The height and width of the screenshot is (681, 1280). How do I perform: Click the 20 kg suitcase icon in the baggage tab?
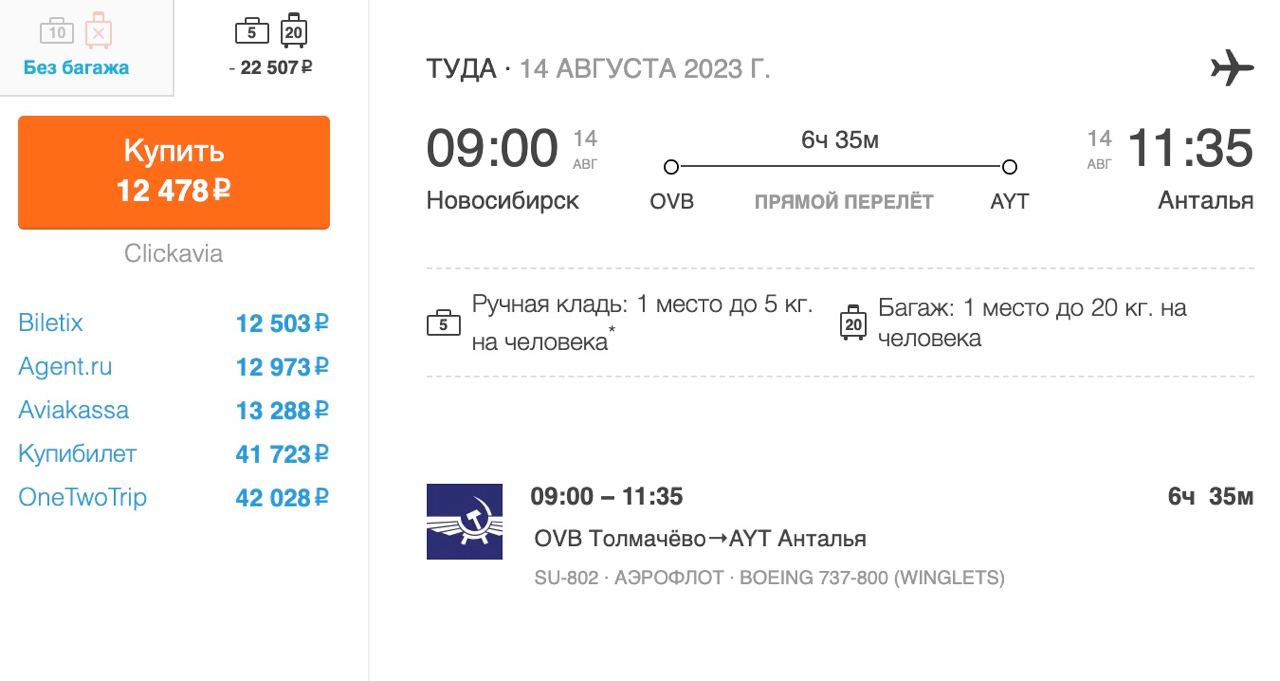tap(293, 31)
